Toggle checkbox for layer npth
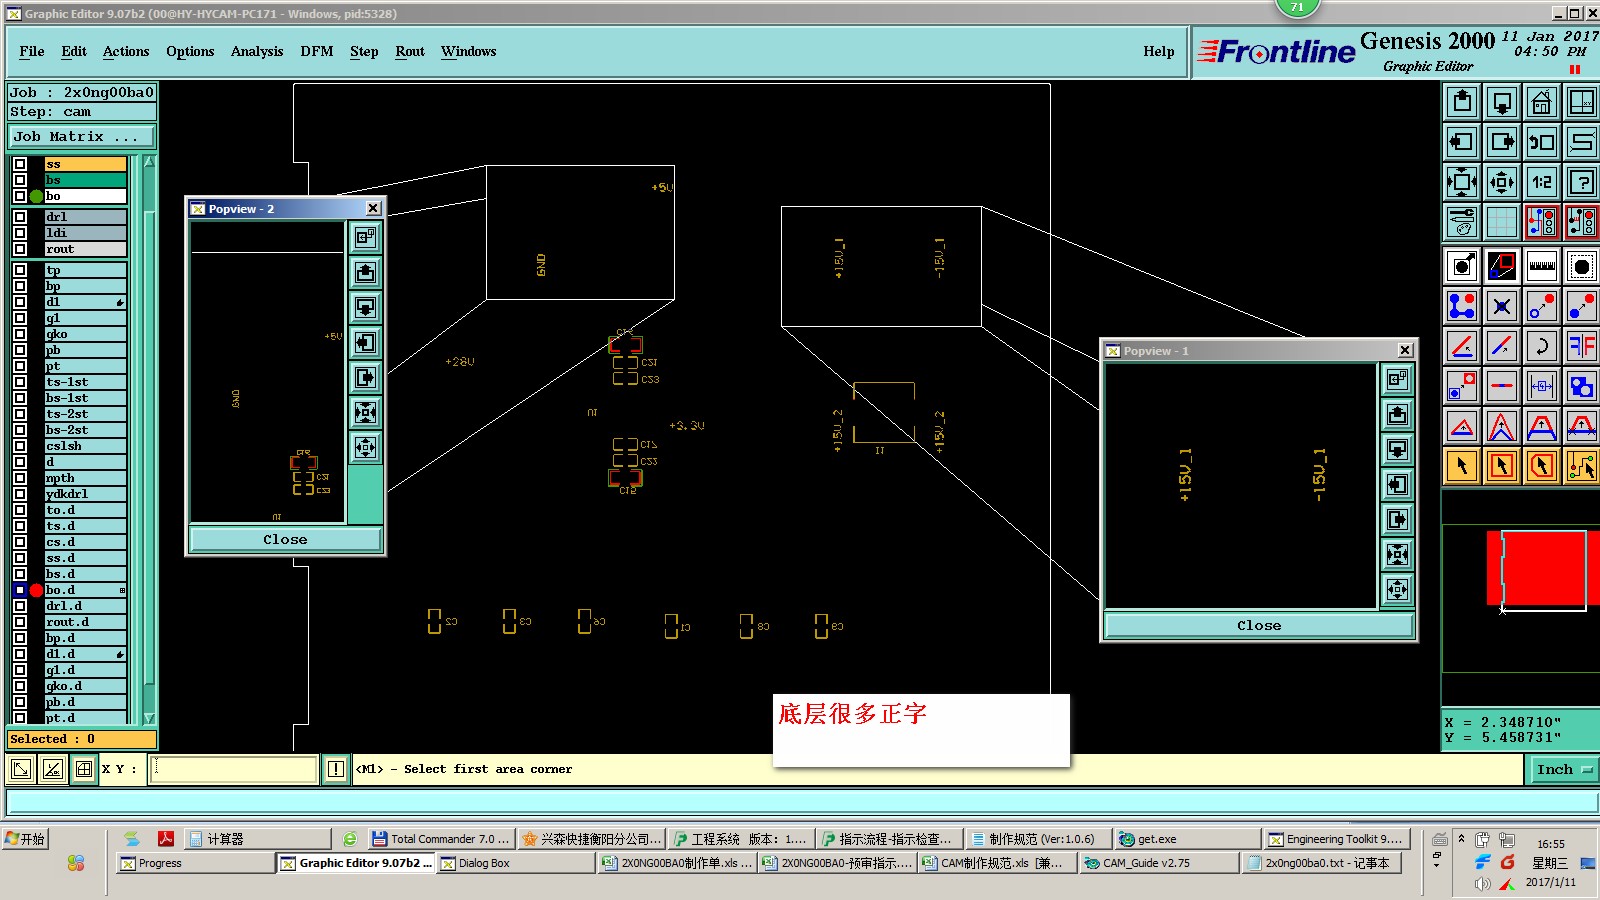The image size is (1600, 900). click(x=20, y=478)
